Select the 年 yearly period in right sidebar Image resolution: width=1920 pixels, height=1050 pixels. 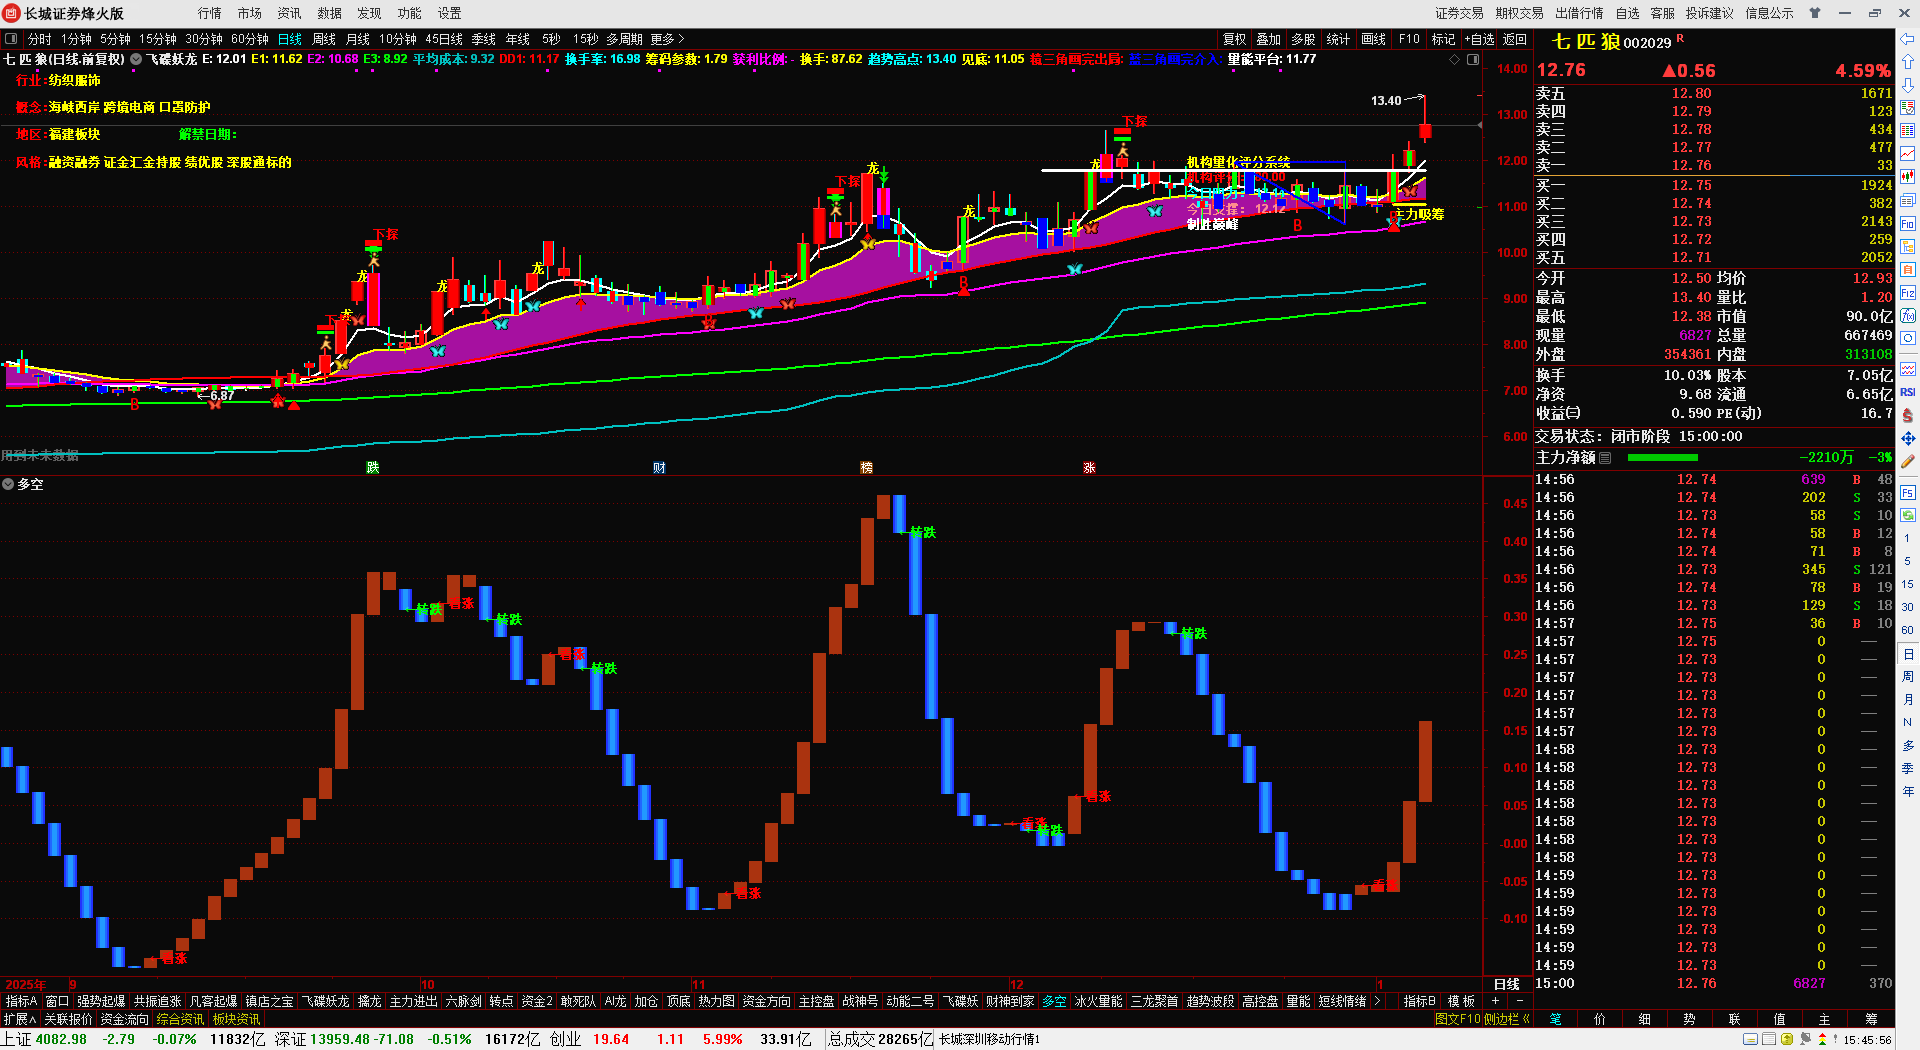1908,792
